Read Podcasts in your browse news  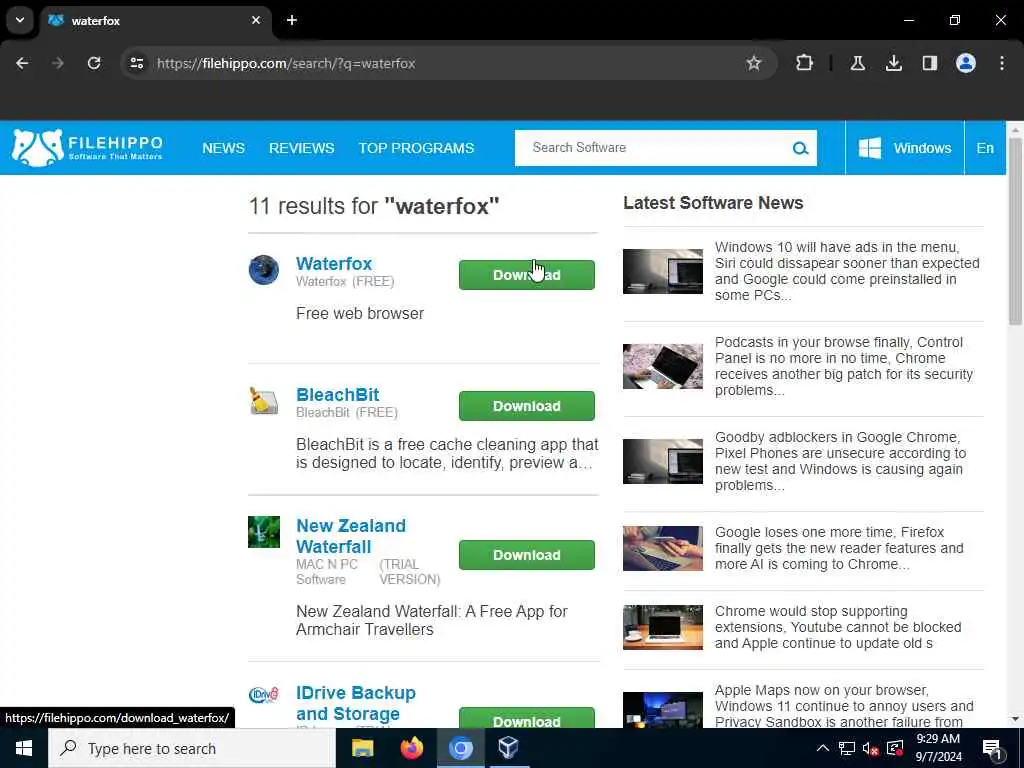point(844,366)
